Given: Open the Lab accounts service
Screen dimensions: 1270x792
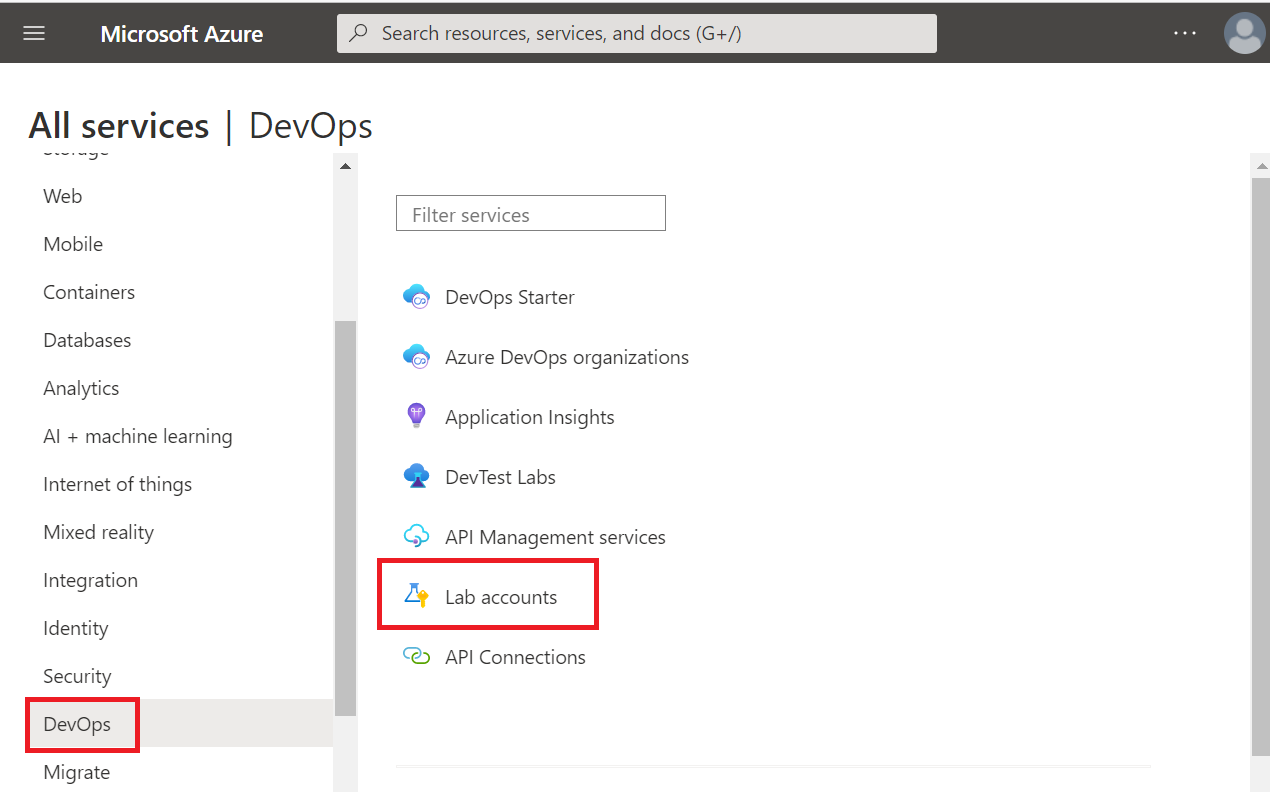Looking at the screenshot, I should click(x=501, y=596).
